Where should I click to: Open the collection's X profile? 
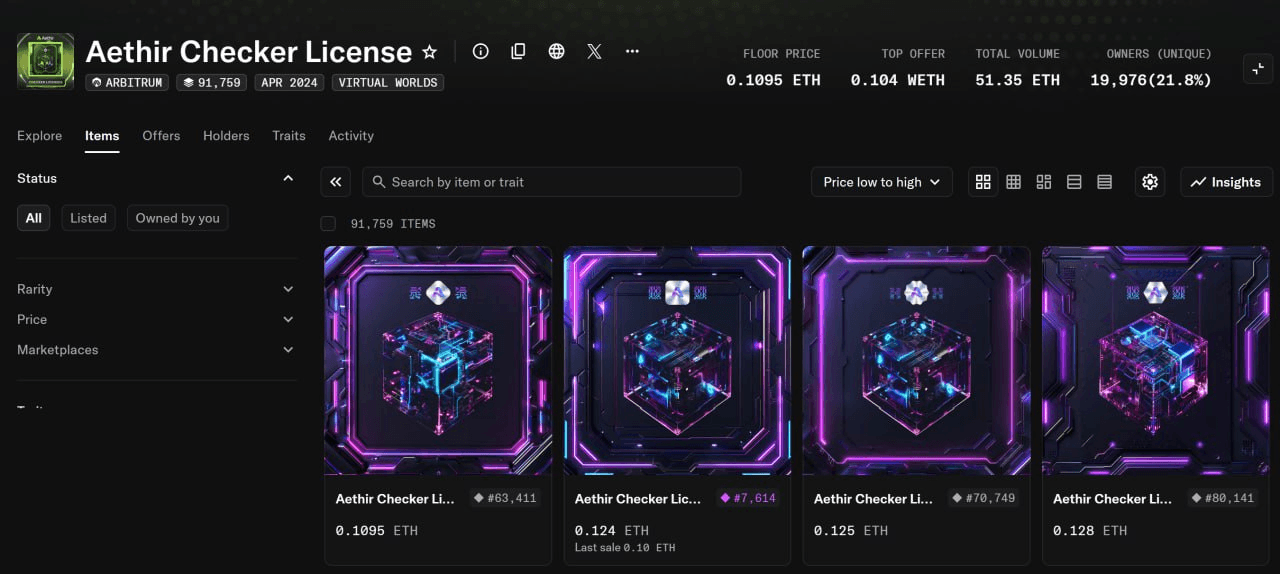point(594,51)
